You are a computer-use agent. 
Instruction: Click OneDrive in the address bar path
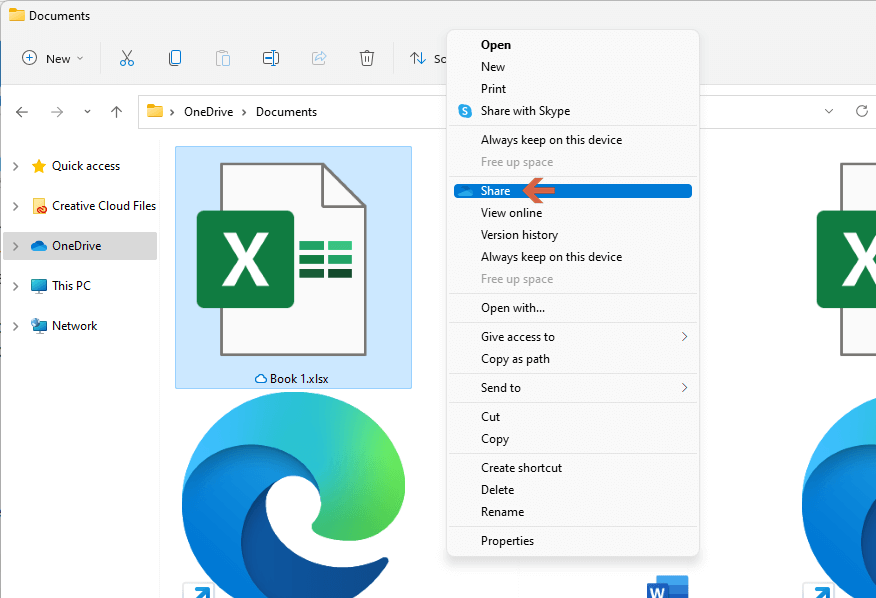(208, 112)
